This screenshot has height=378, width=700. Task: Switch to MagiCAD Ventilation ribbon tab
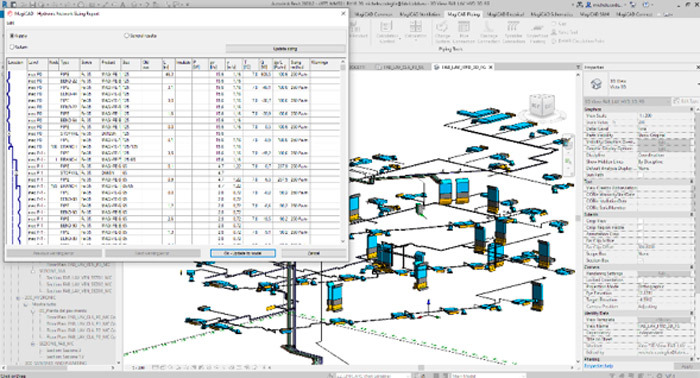coord(420,14)
